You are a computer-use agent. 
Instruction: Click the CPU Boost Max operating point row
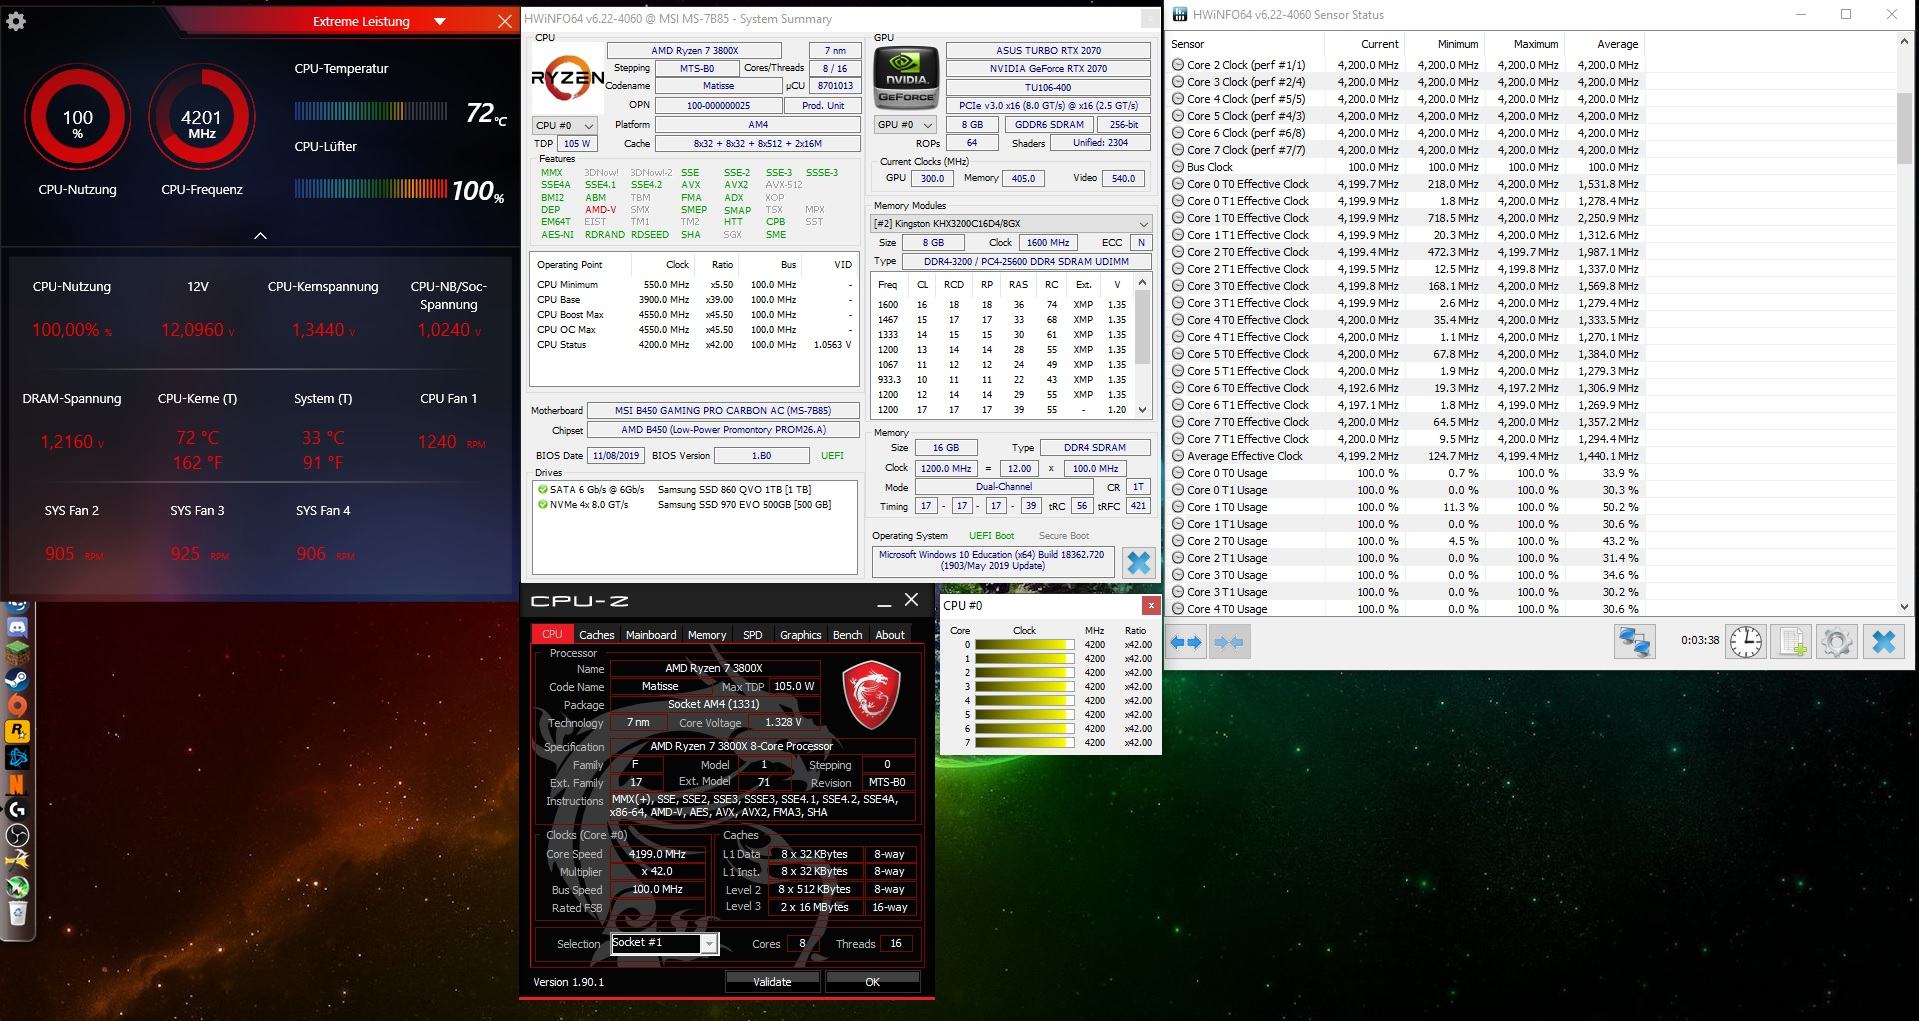(694, 315)
